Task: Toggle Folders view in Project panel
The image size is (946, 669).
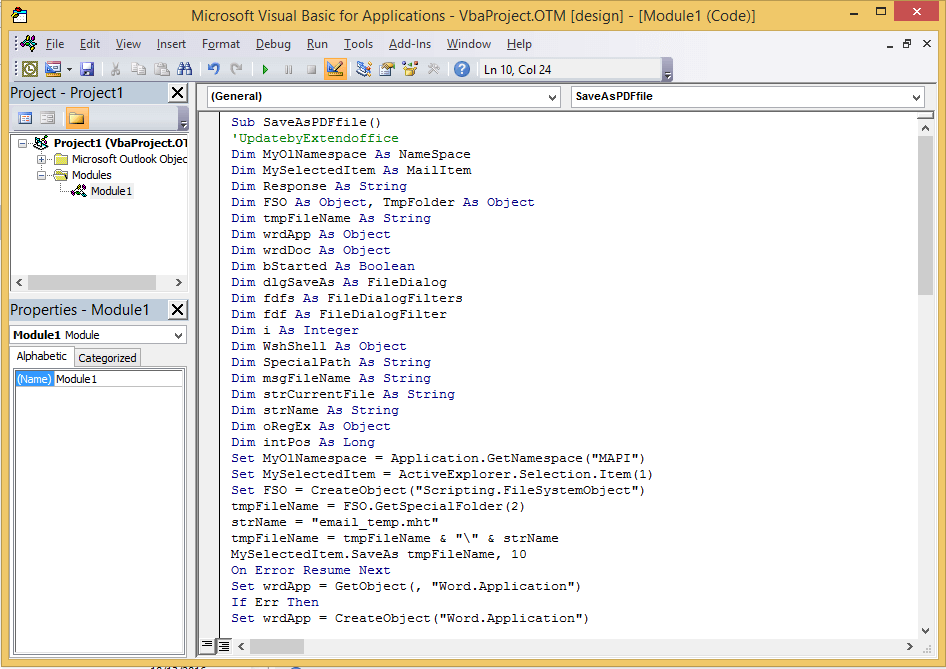Action: [76, 118]
